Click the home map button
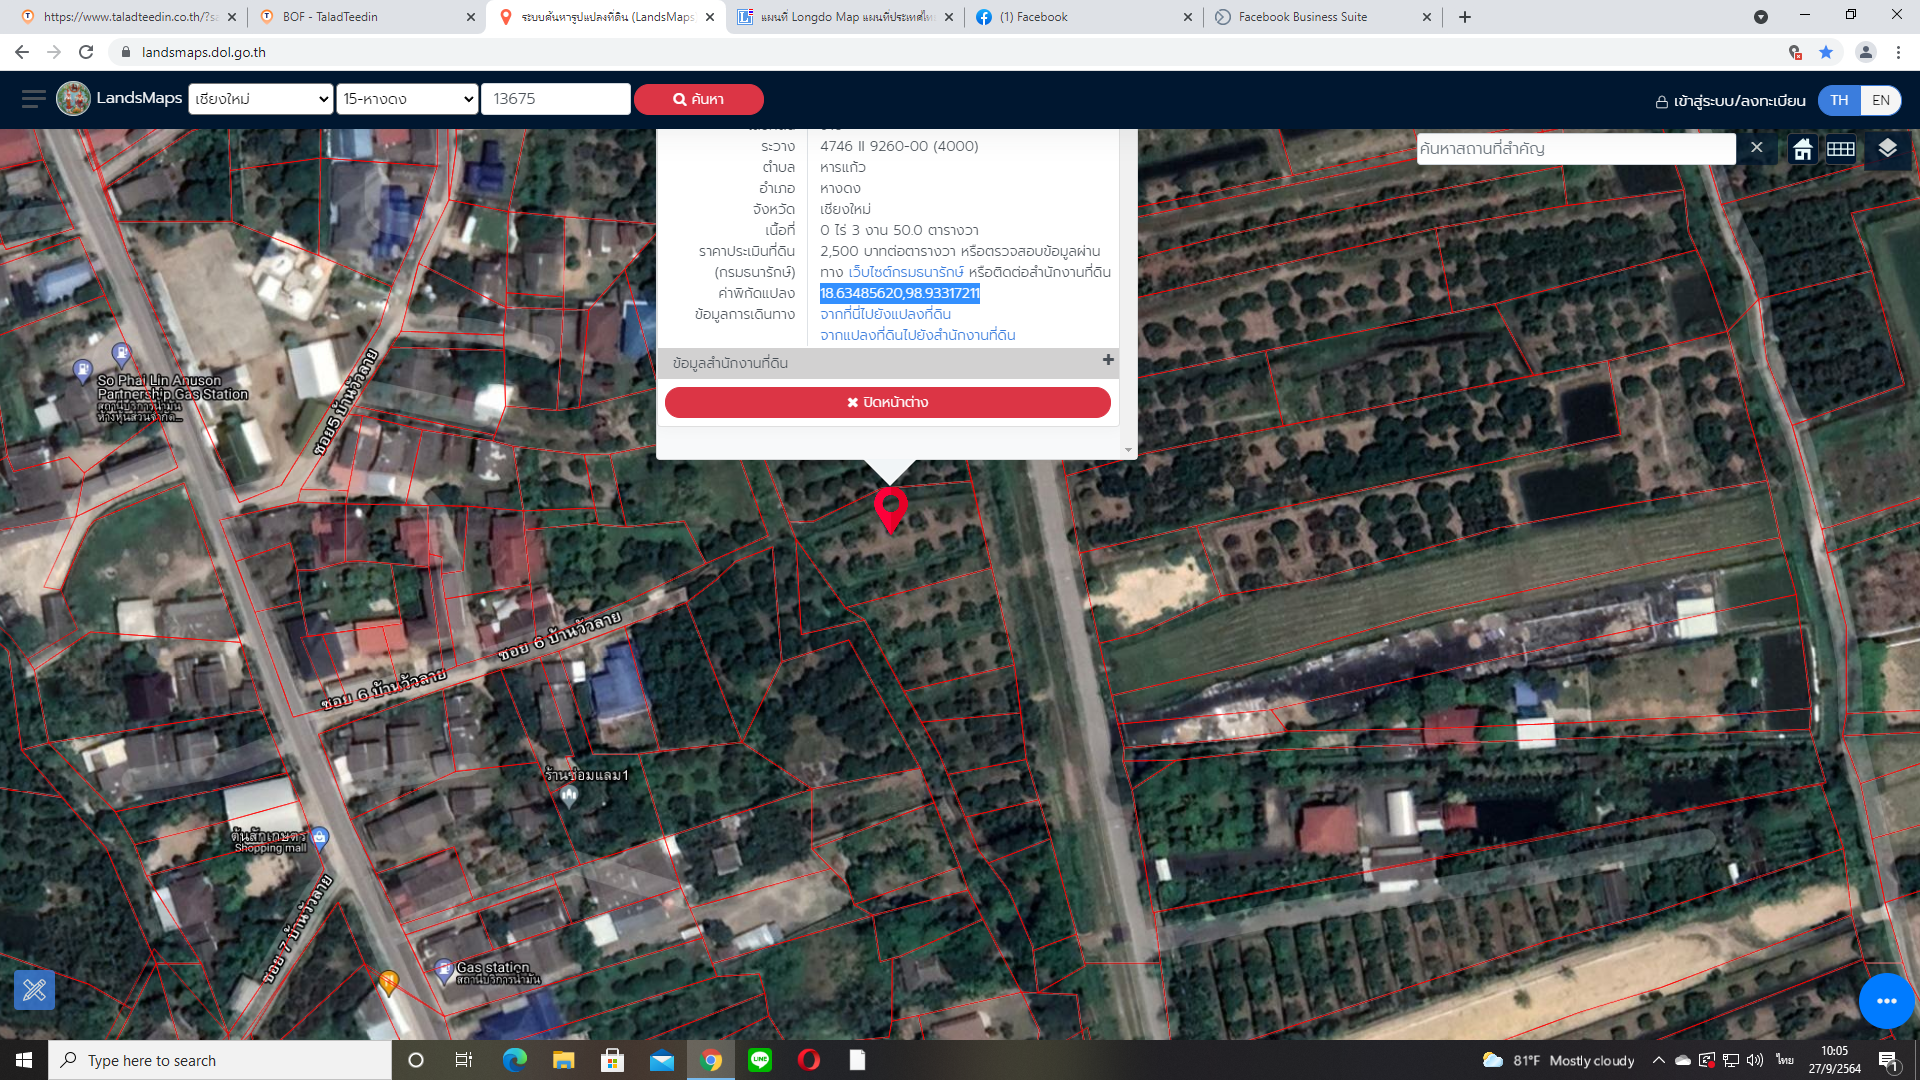The width and height of the screenshot is (1920, 1080). pyautogui.click(x=1802, y=149)
